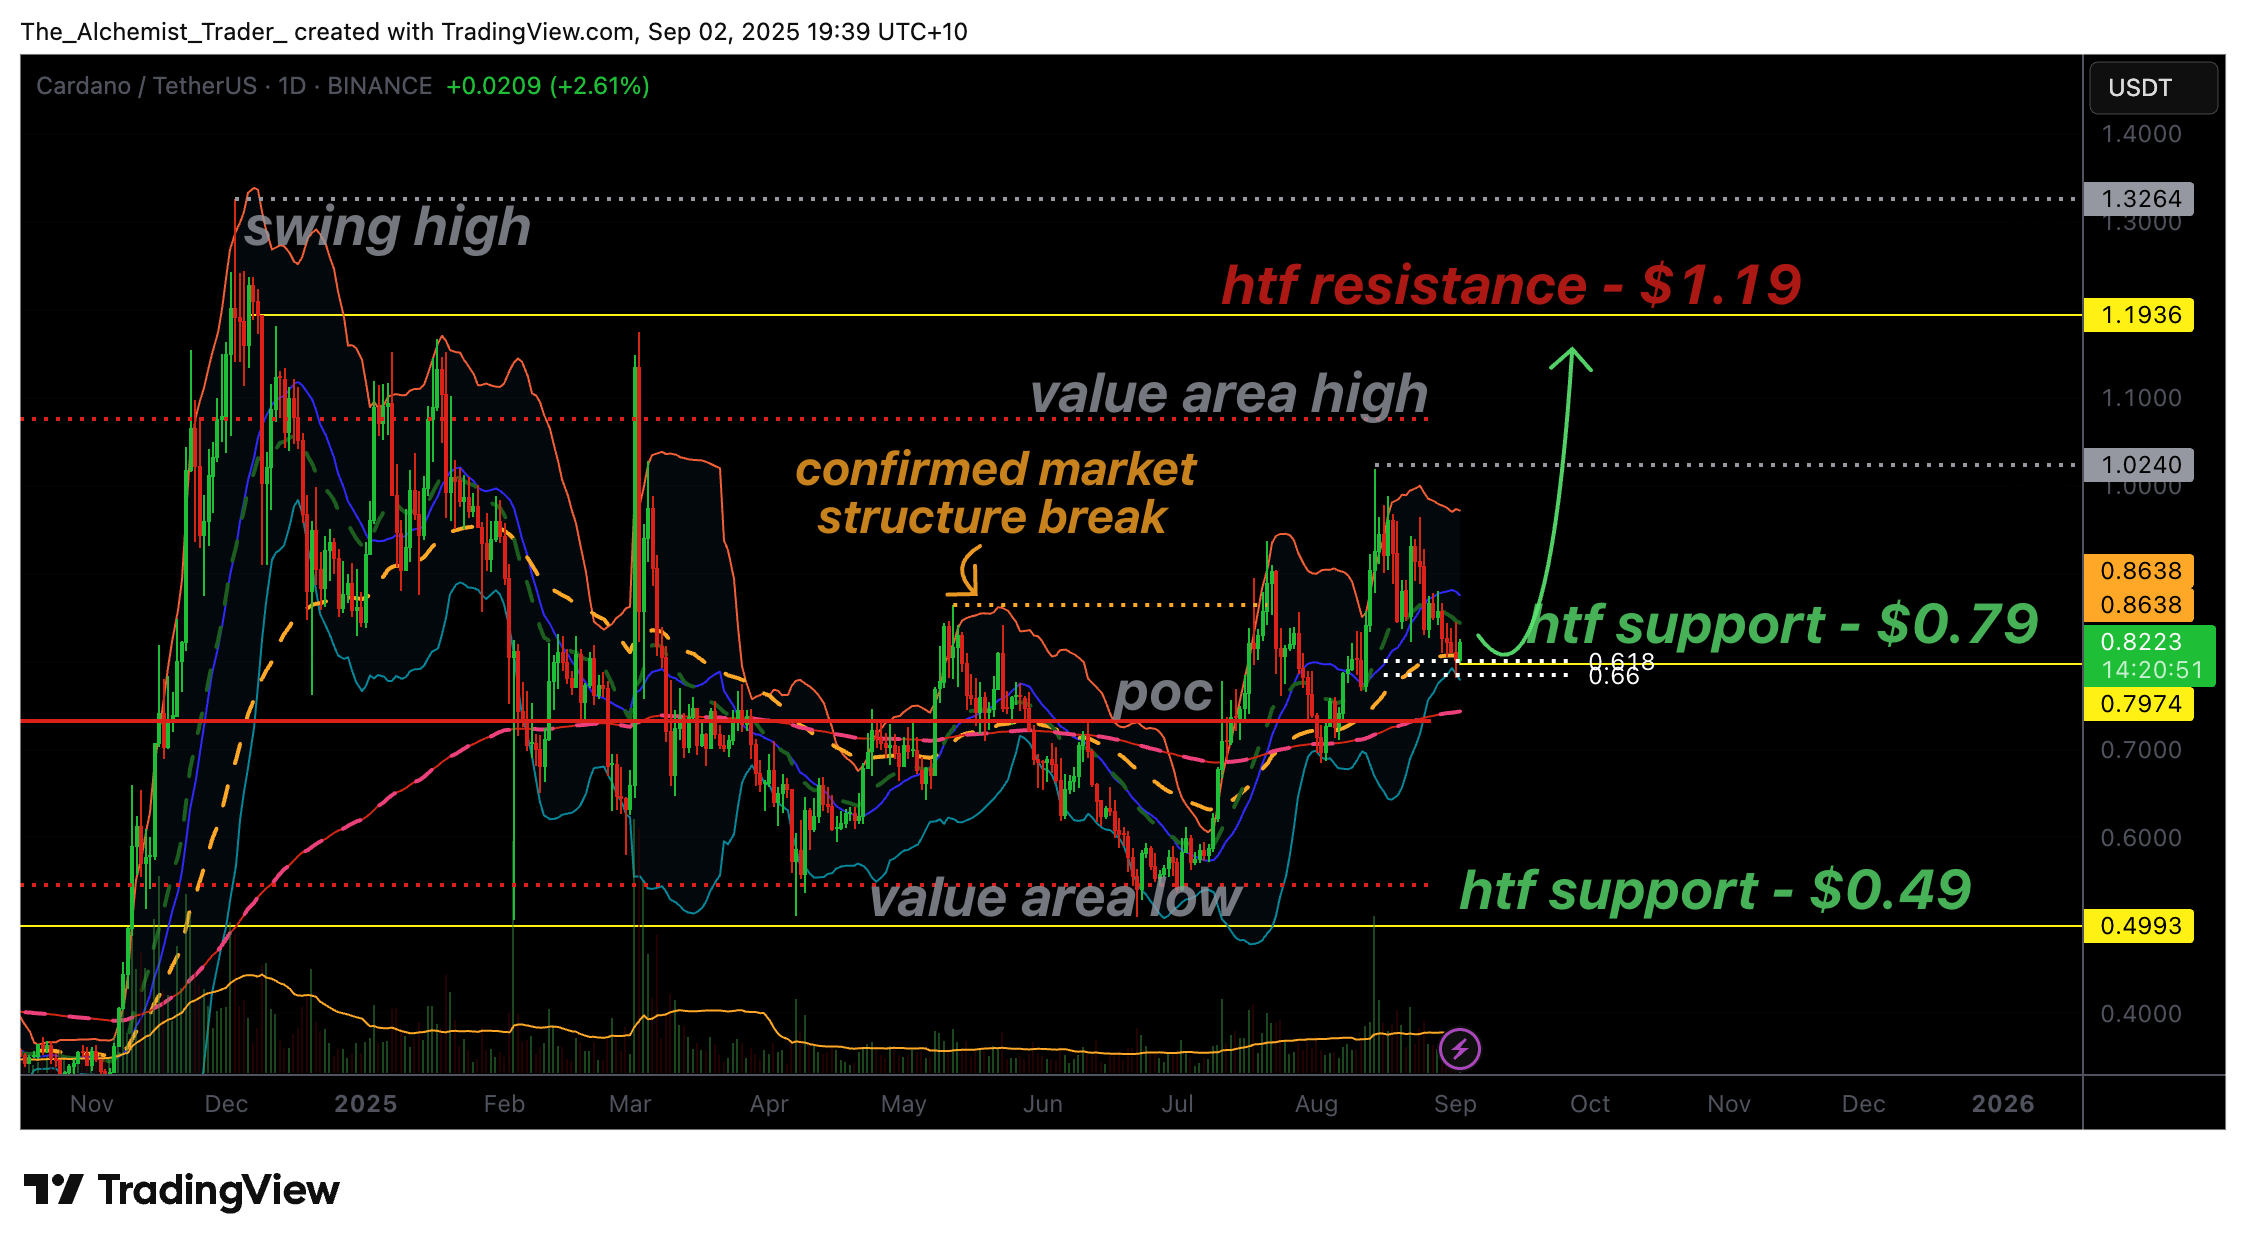The height and width of the screenshot is (1250, 2246).
Task: Click the htf support - $0.49 text
Action: (x=1714, y=890)
